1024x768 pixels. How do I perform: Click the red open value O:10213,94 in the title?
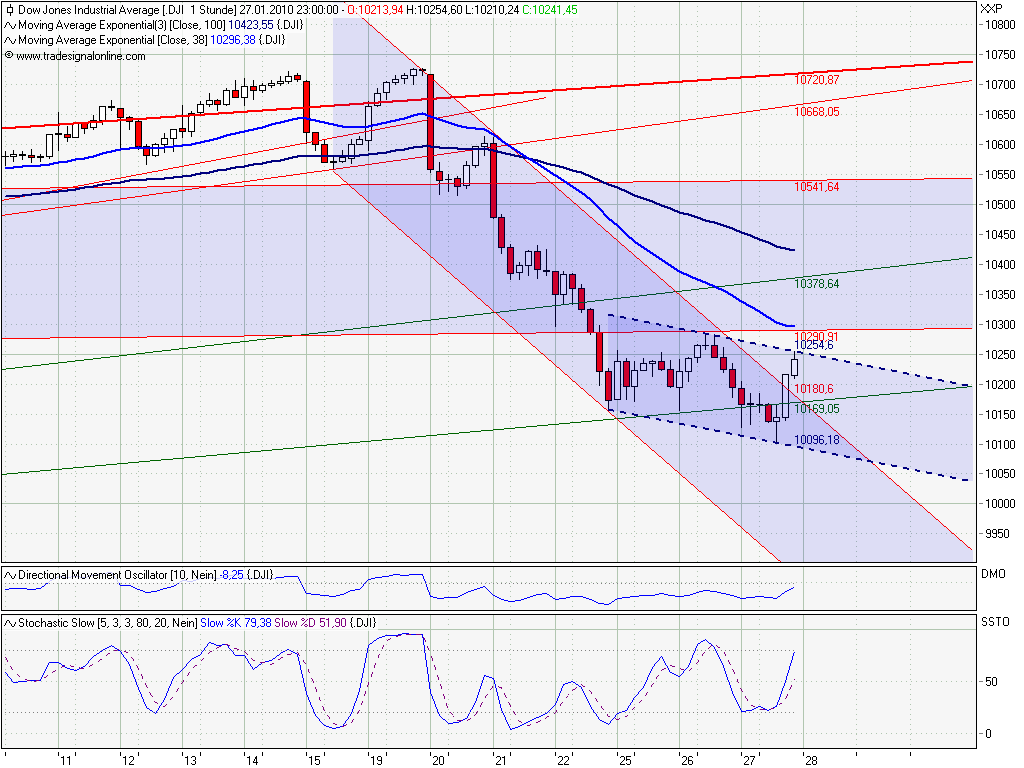pyautogui.click(x=375, y=8)
